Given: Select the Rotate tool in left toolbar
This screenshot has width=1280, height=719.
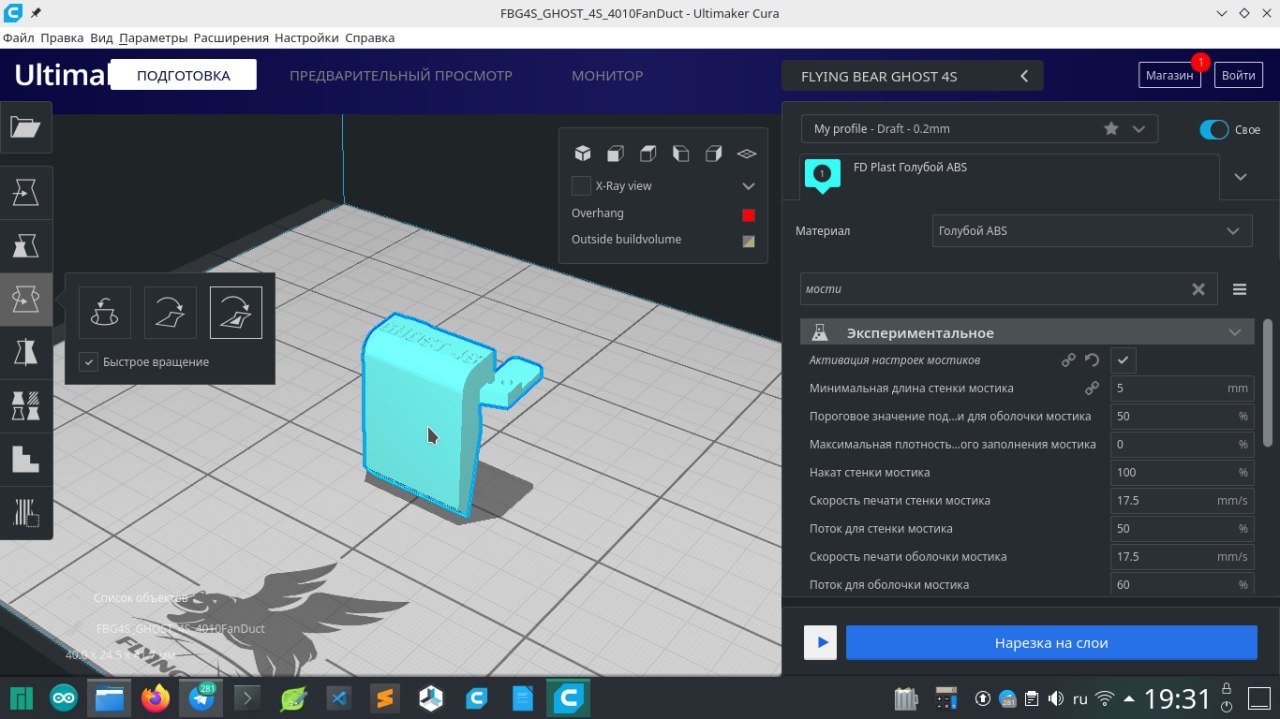Looking at the screenshot, I should pyautogui.click(x=25, y=298).
